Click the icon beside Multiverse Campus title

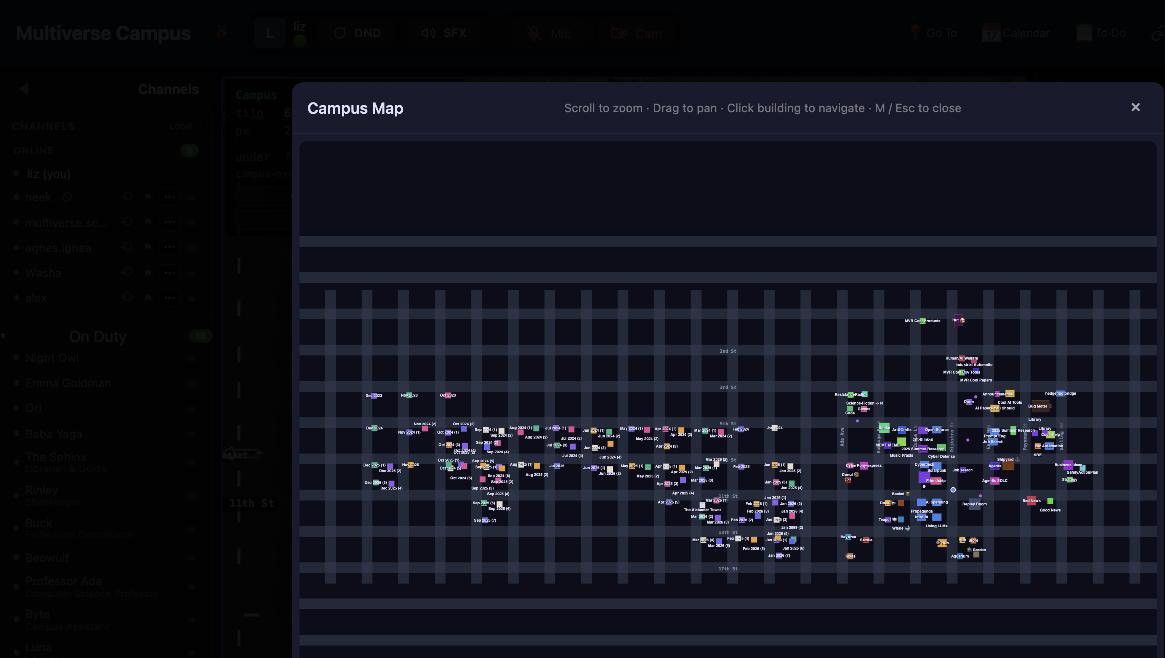(x=221, y=32)
